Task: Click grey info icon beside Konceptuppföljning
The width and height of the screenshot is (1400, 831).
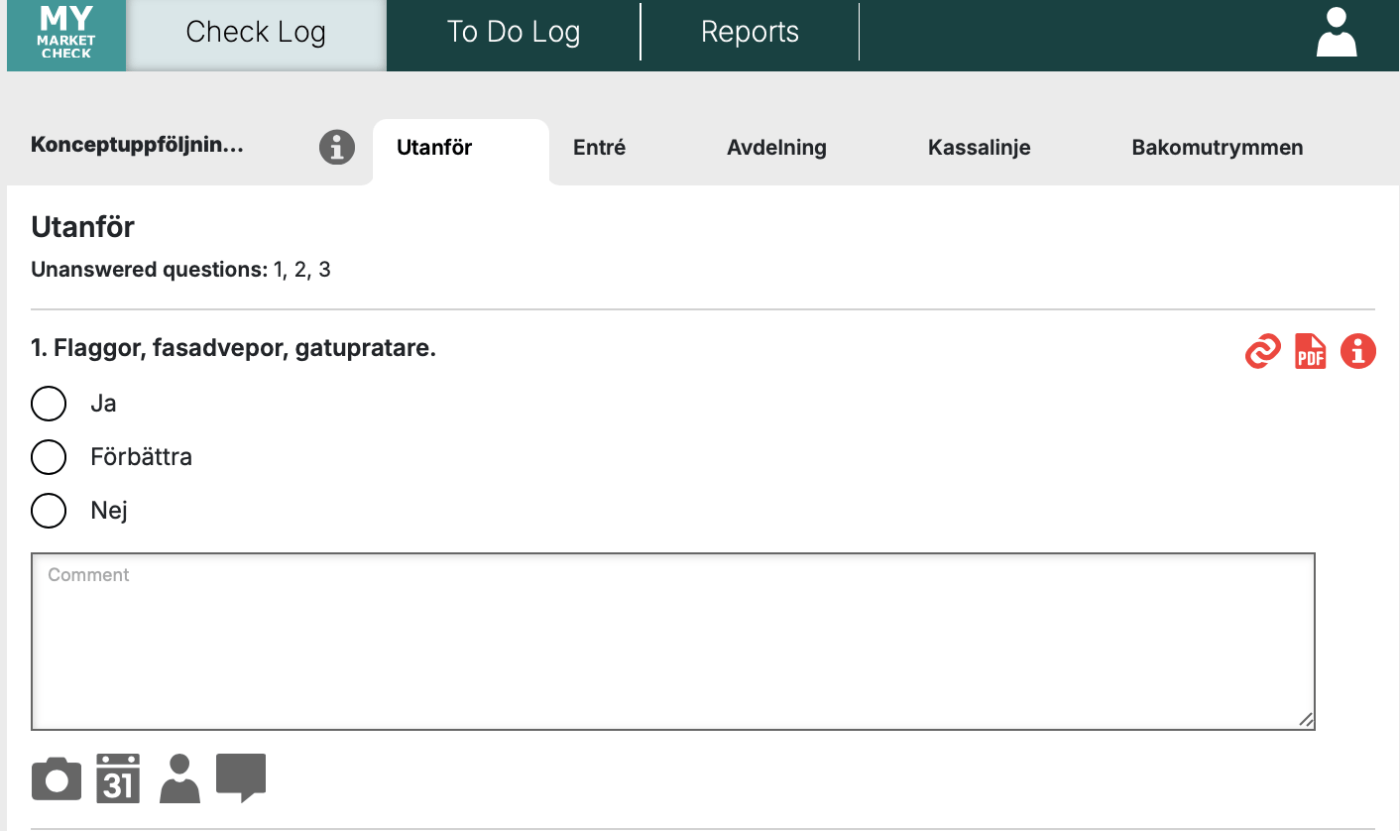Action: point(337,148)
